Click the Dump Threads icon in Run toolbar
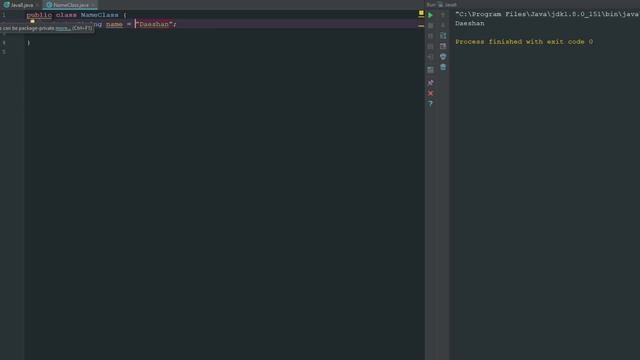 tap(430, 47)
